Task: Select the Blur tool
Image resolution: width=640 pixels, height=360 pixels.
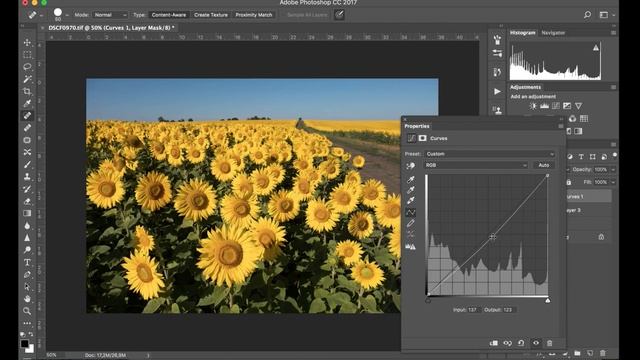Action: [27, 225]
